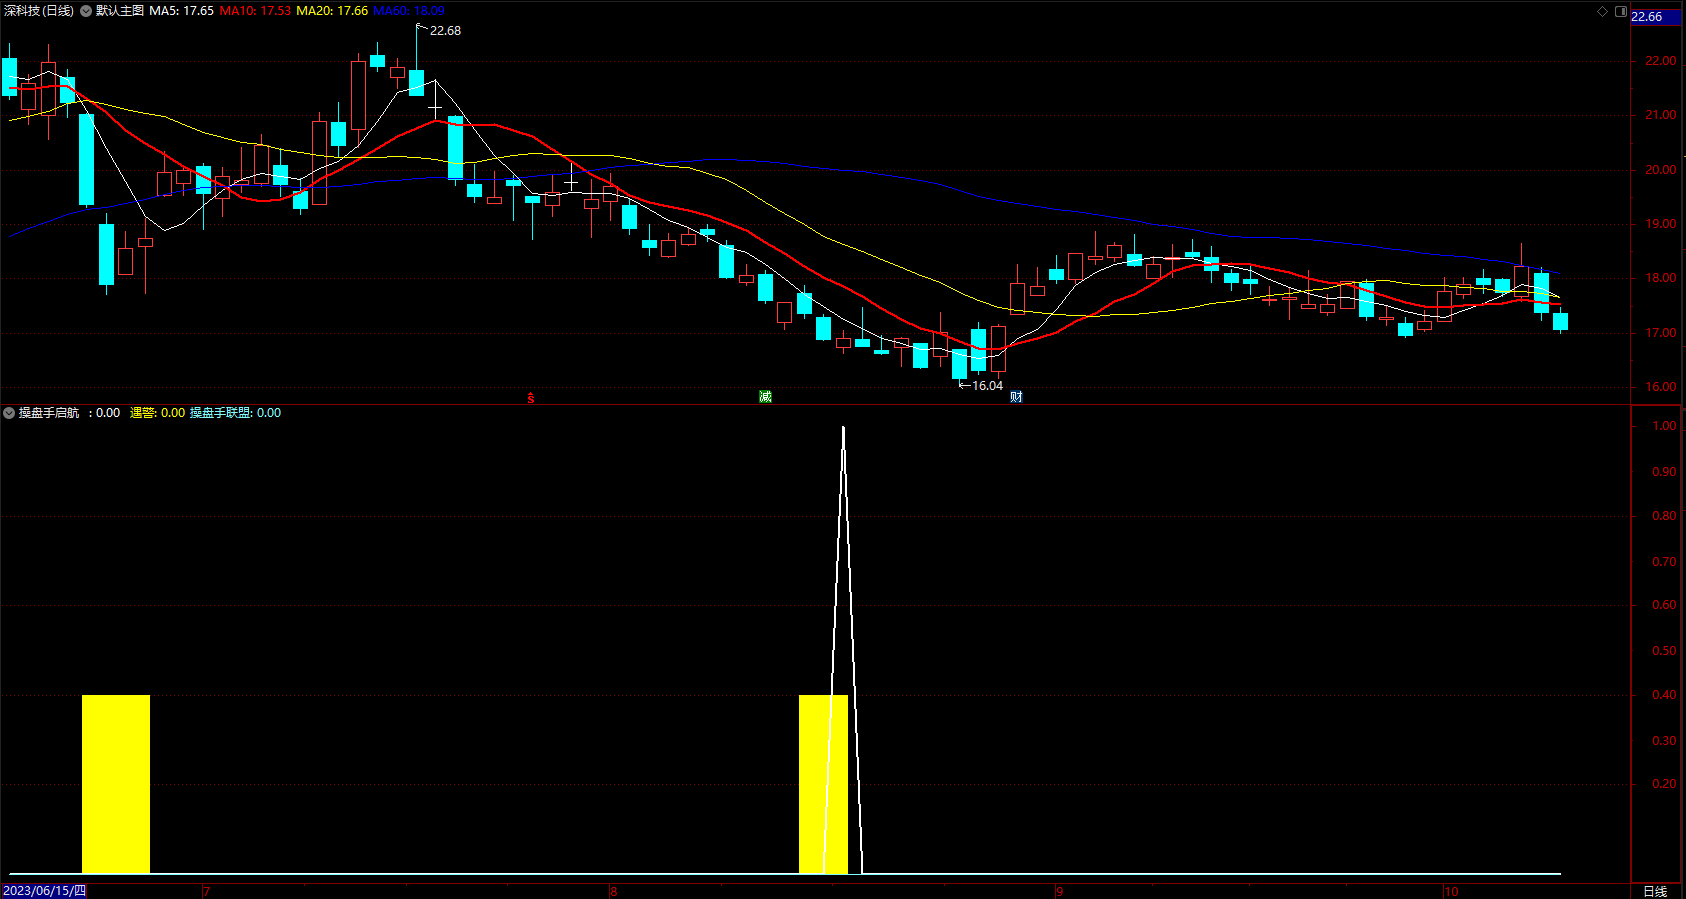Click the 16.04 low price annotation
Image resolution: width=1686 pixels, height=899 pixels.
(x=987, y=386)
